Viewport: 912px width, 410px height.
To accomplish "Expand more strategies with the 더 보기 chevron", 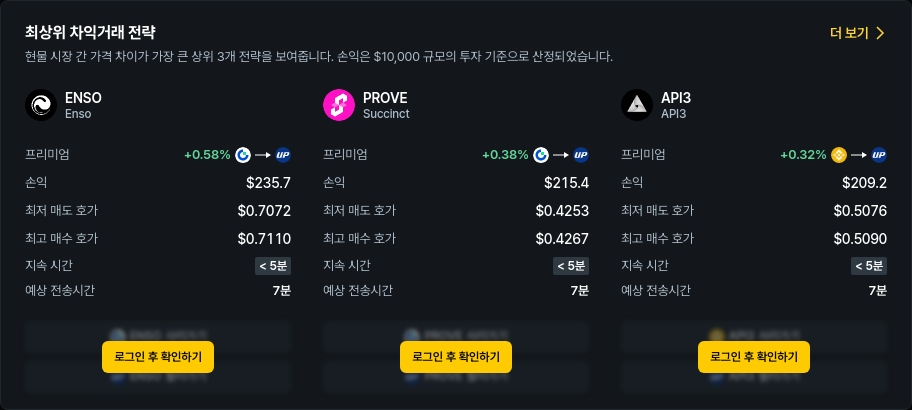I will (880, 33).
